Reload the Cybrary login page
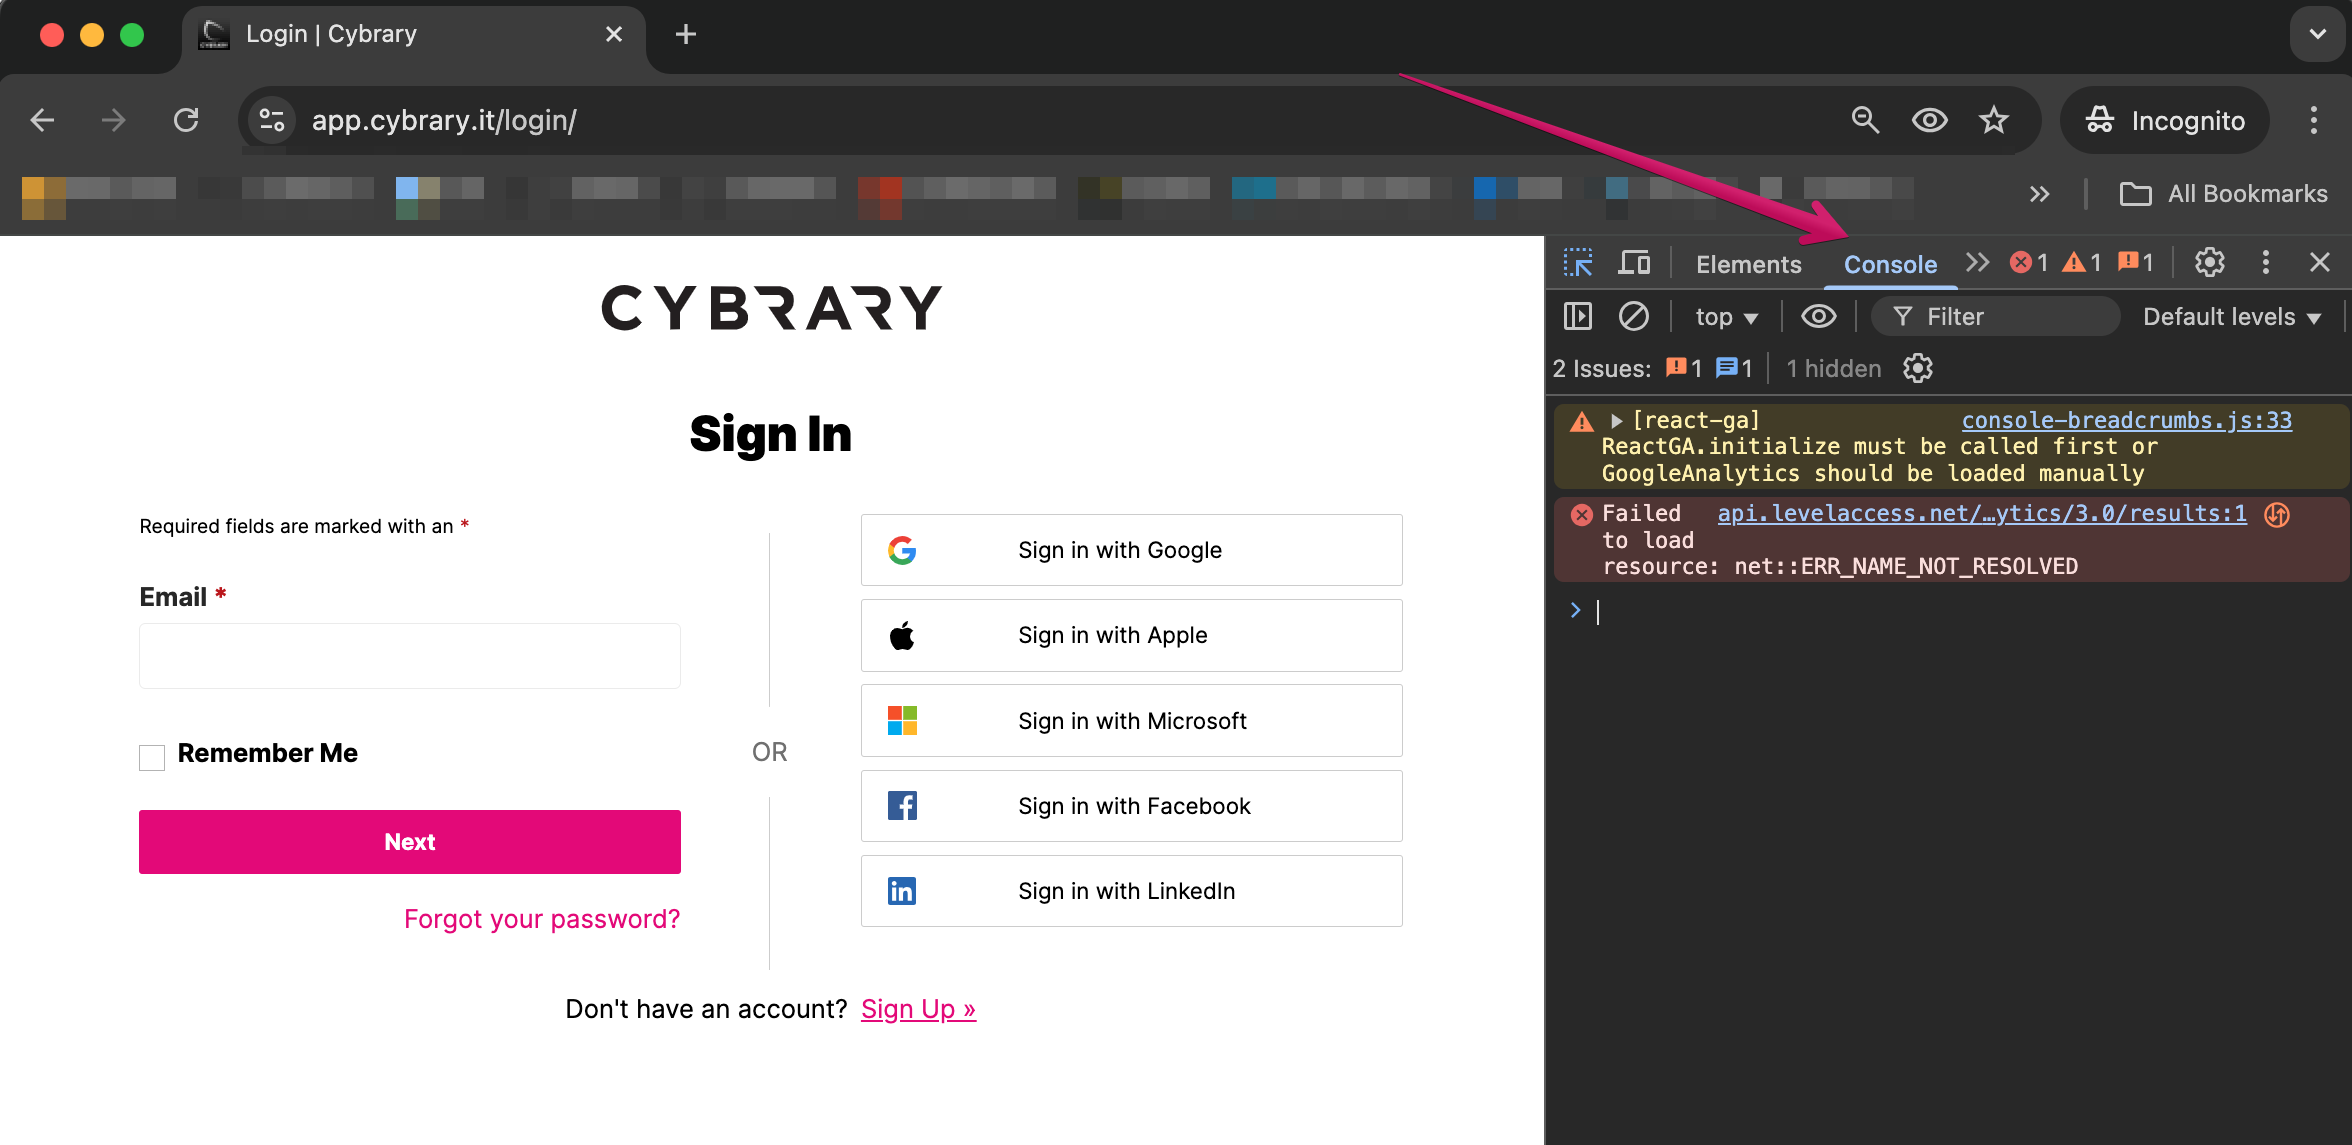Screen dimensions: 2352x1145 186,120
